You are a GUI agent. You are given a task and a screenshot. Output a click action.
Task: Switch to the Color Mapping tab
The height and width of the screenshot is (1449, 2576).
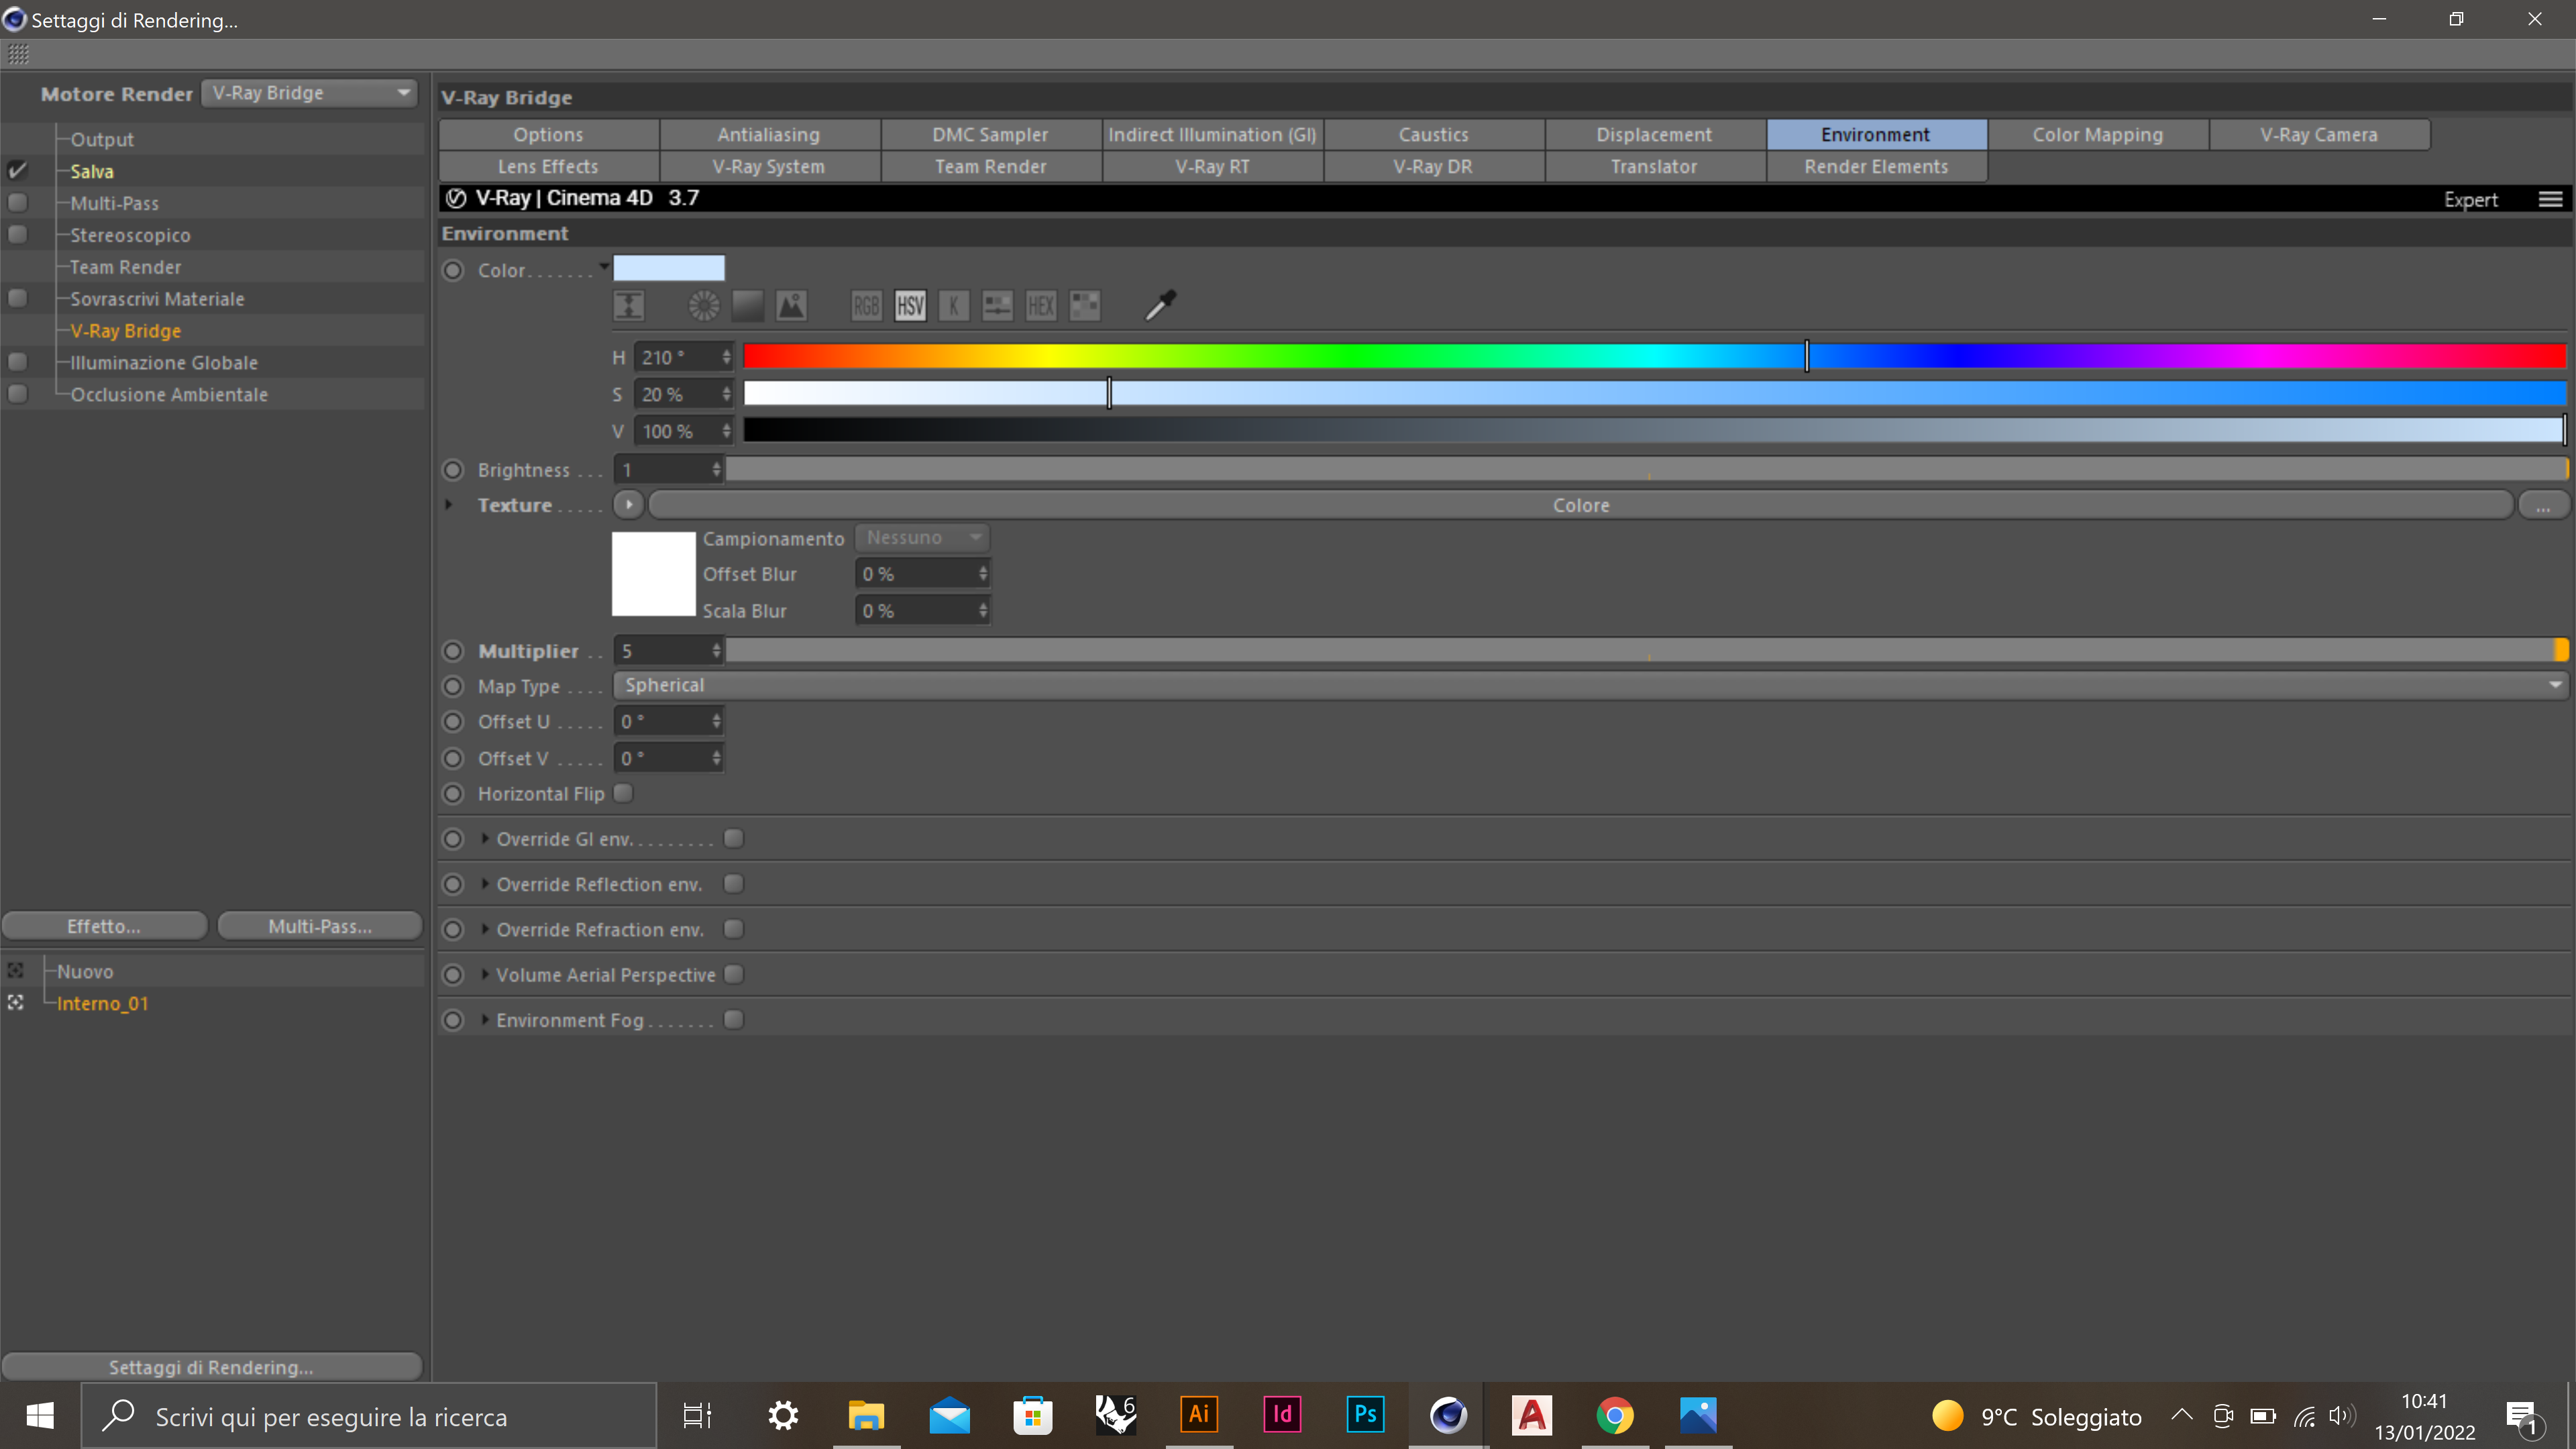pos(2097,134)
